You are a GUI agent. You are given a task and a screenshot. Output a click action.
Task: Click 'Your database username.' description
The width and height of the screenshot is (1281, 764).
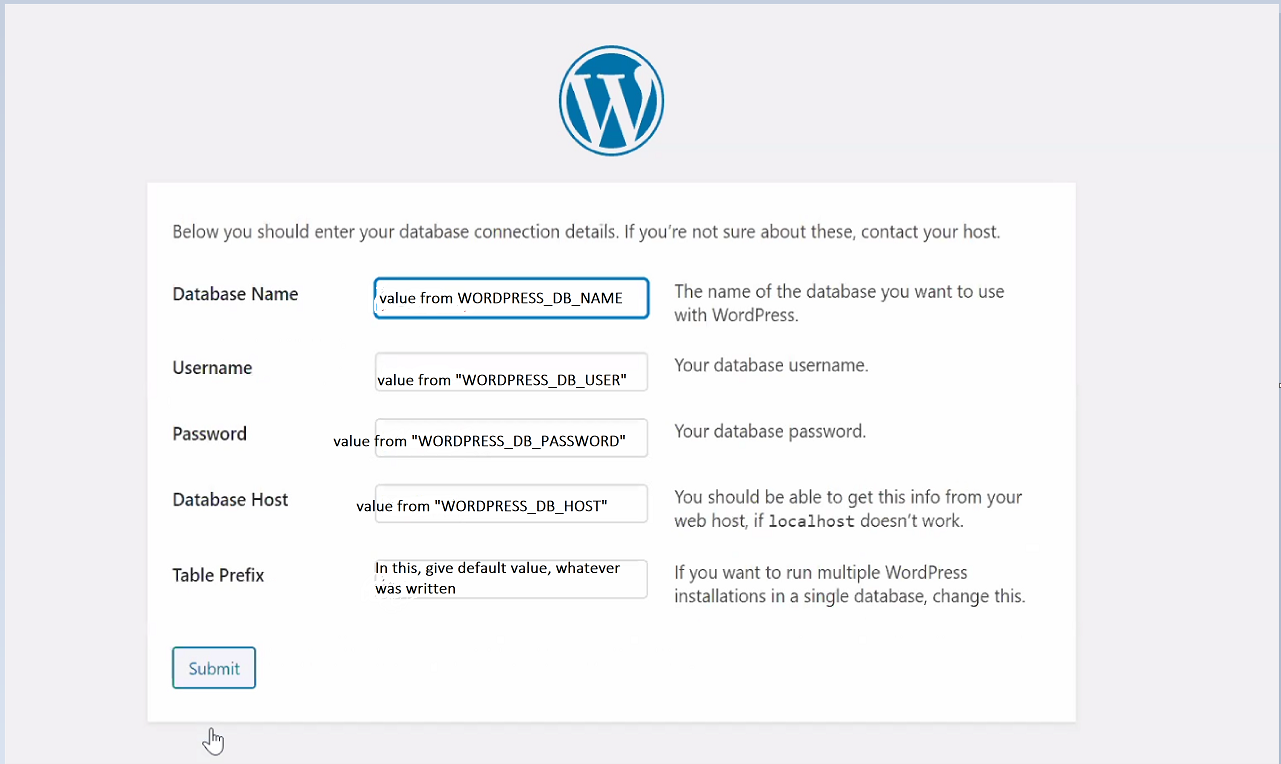click(771, 365)
